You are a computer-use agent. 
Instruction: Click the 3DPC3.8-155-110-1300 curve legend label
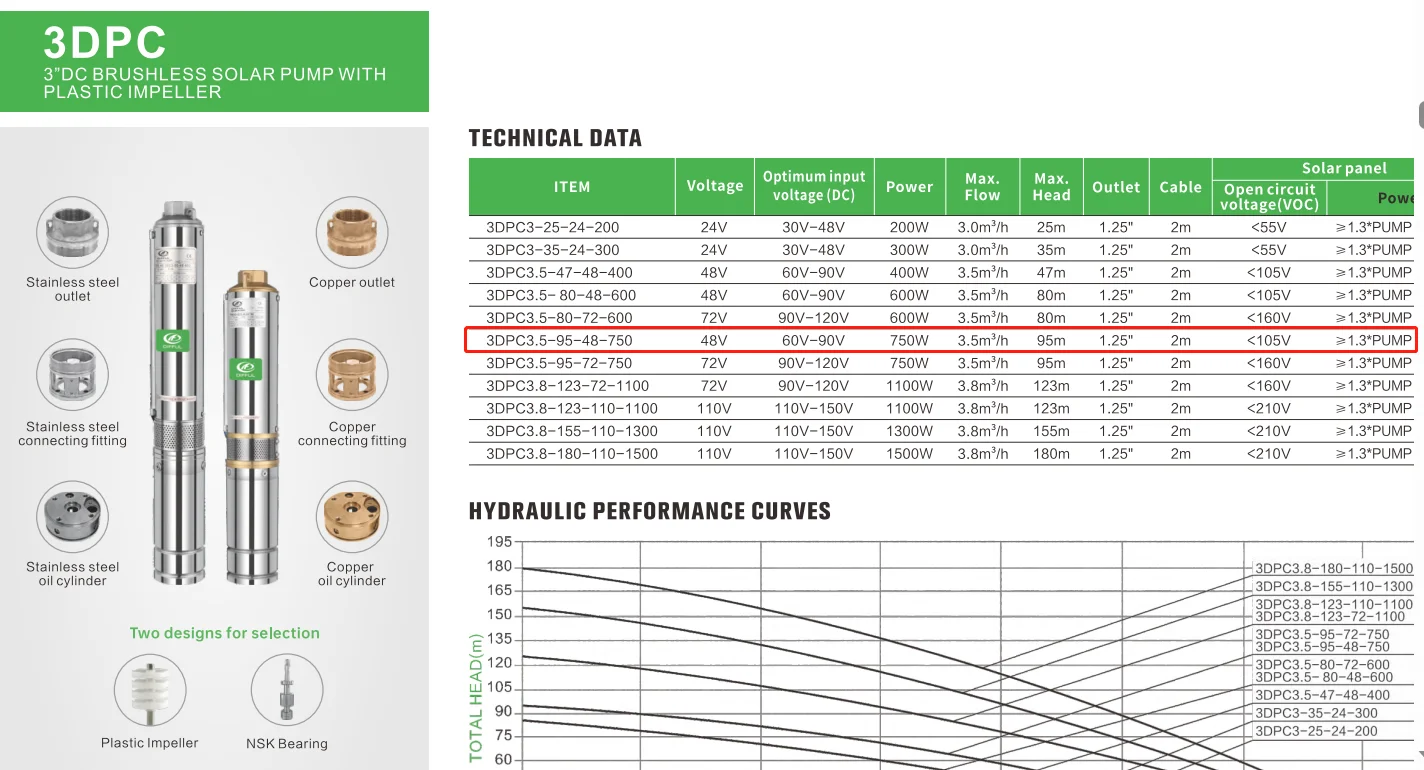tap(1334, 587)
